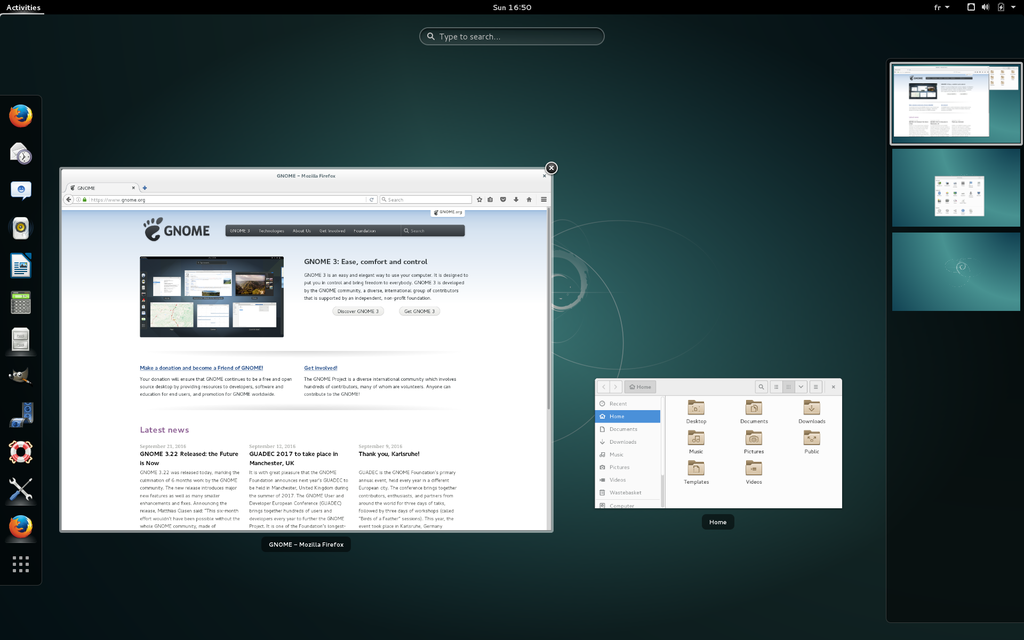Launch Firefox from the dock icon above Evolution
This screenshot has width=1024, height=640.
click(21, 116)
